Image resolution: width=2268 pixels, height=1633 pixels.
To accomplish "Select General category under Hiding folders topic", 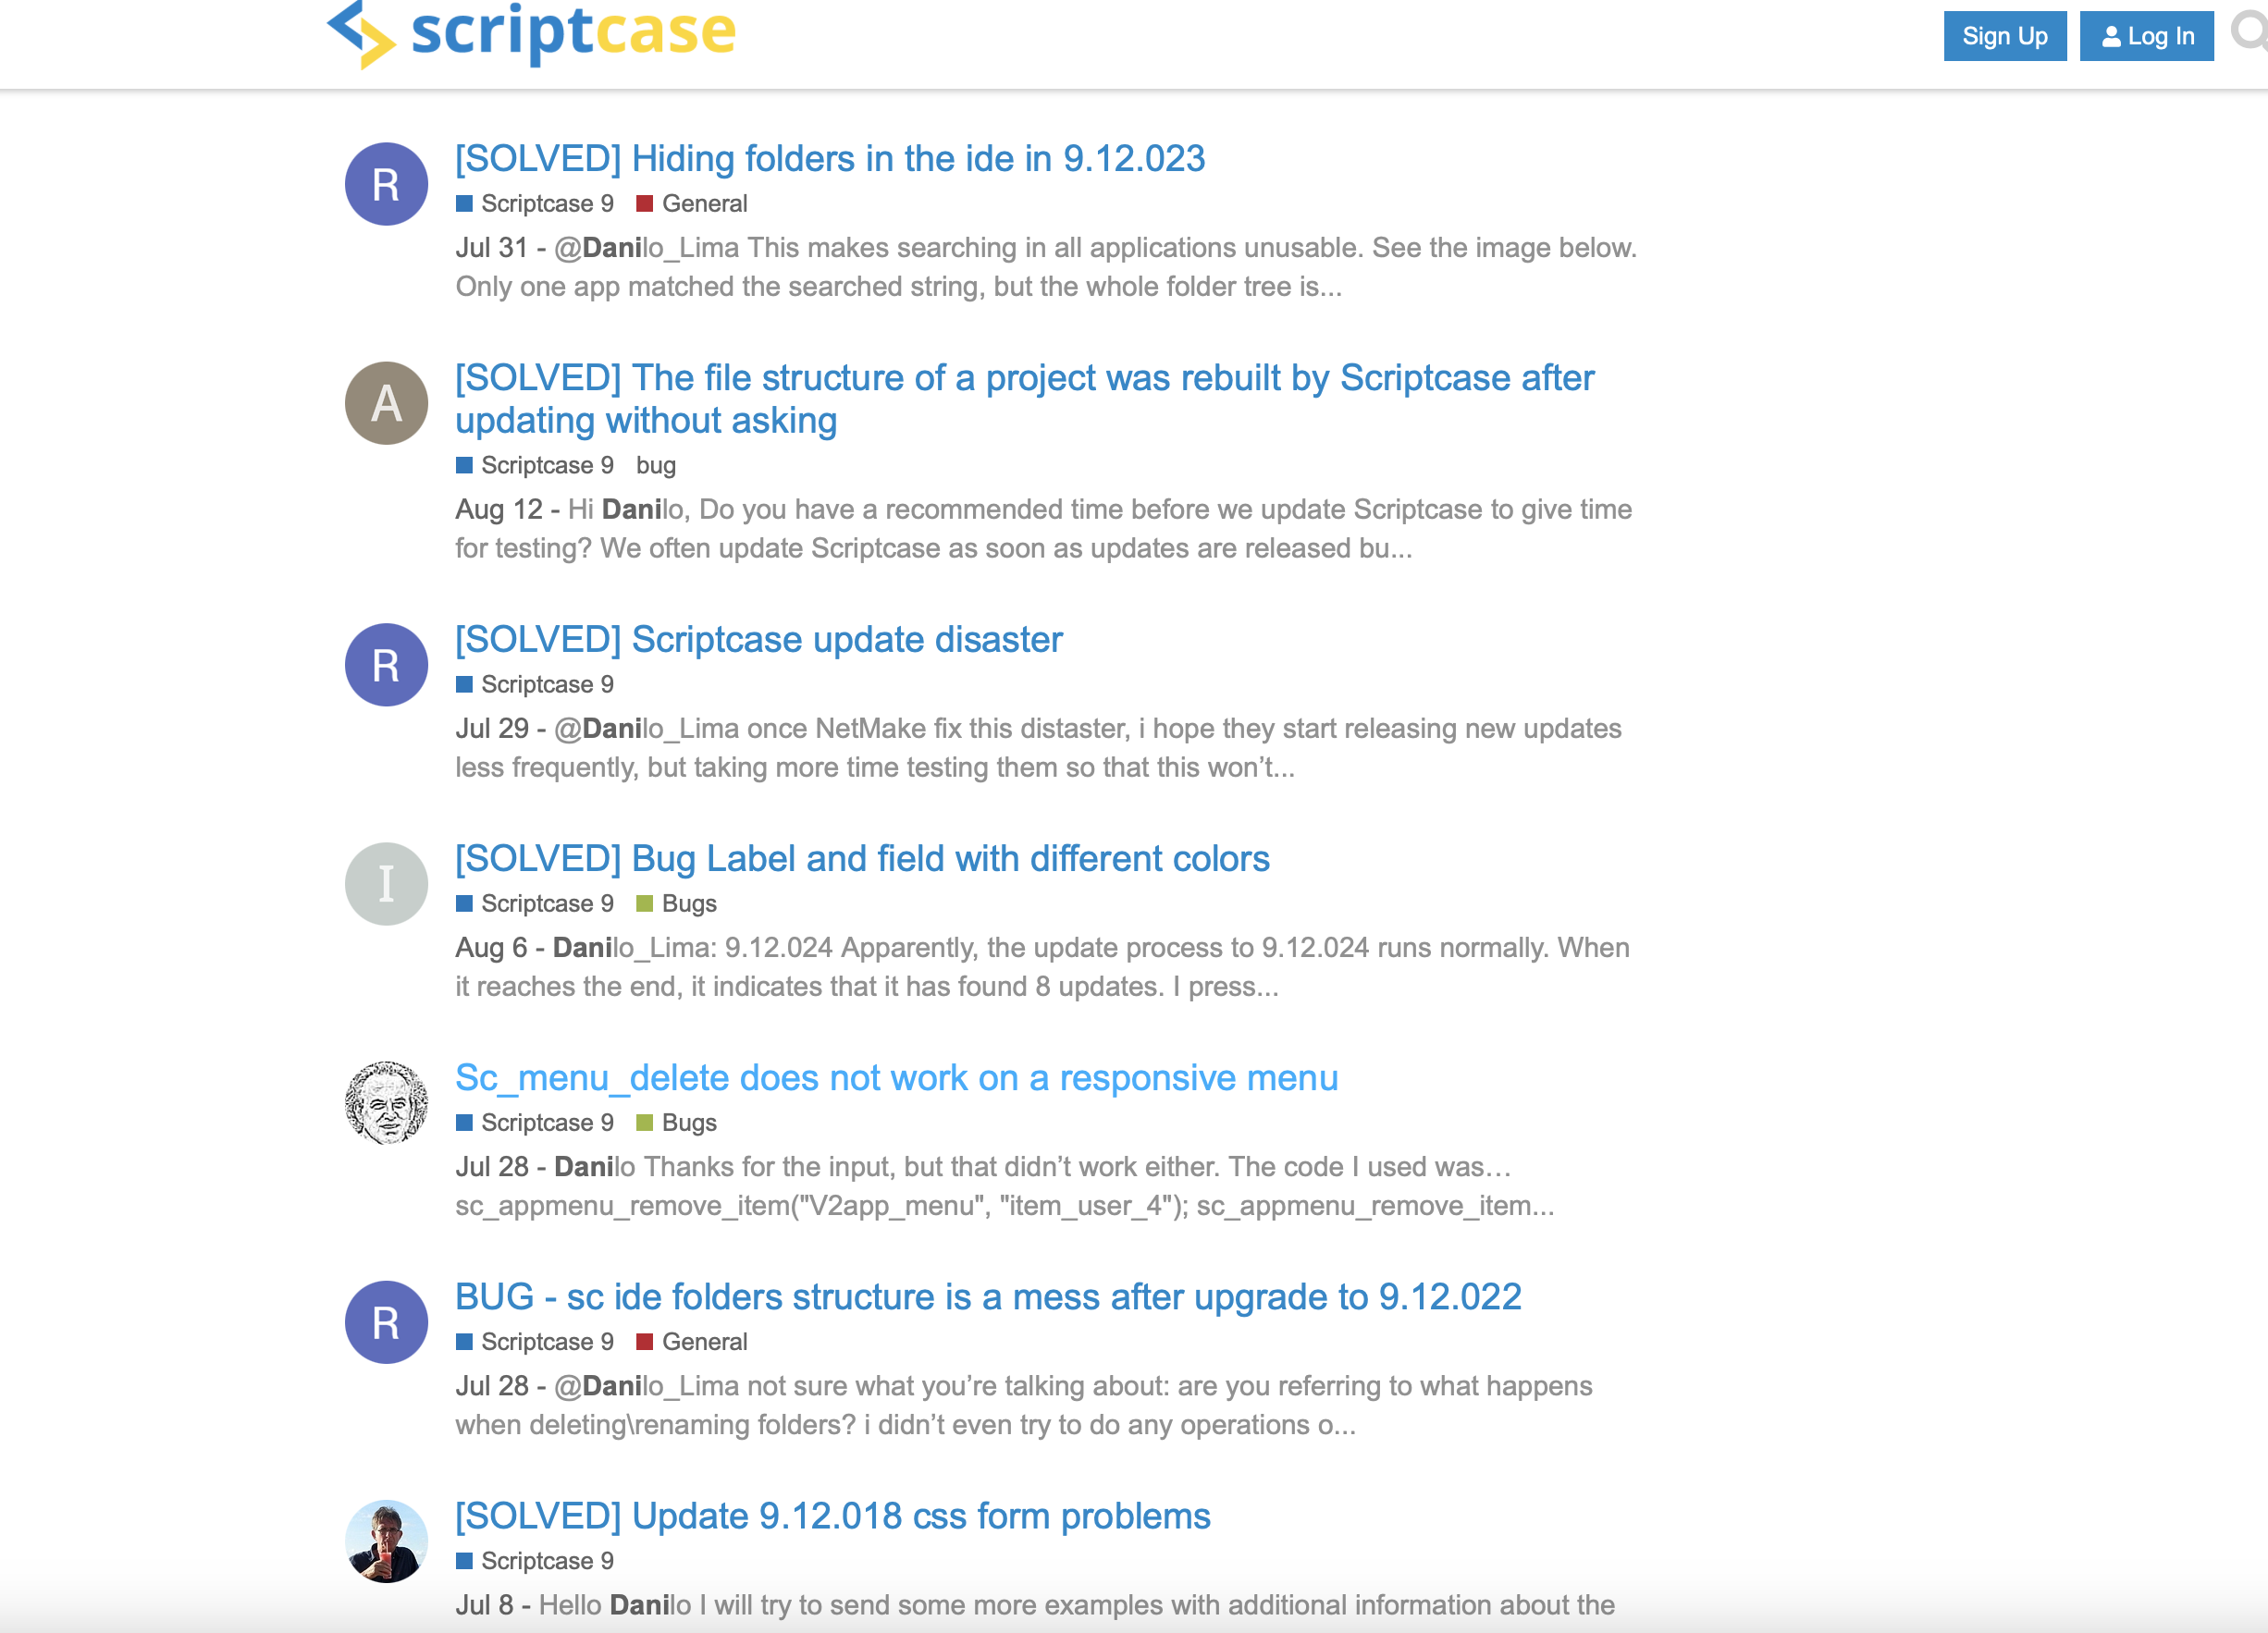I will point(703,204).
